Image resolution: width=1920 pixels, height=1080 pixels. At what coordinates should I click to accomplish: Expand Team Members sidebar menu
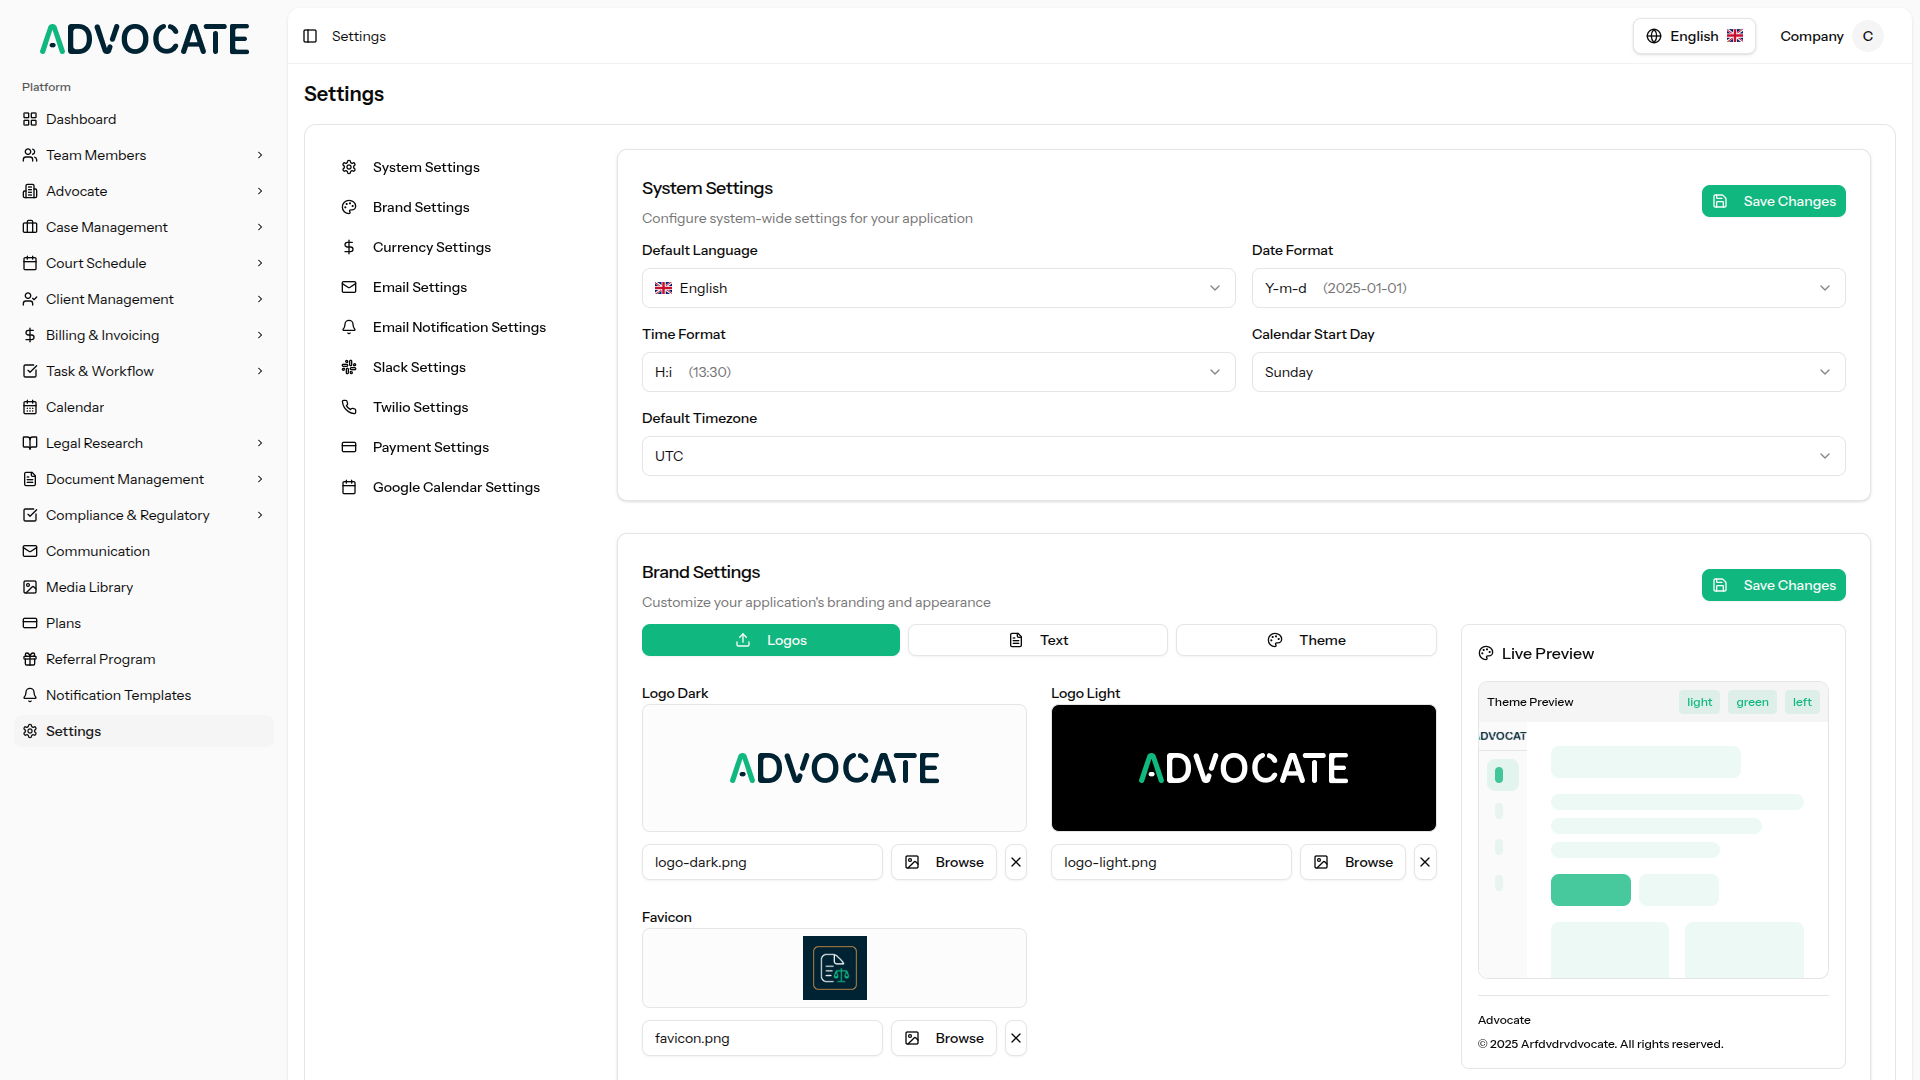pos(144,155)
